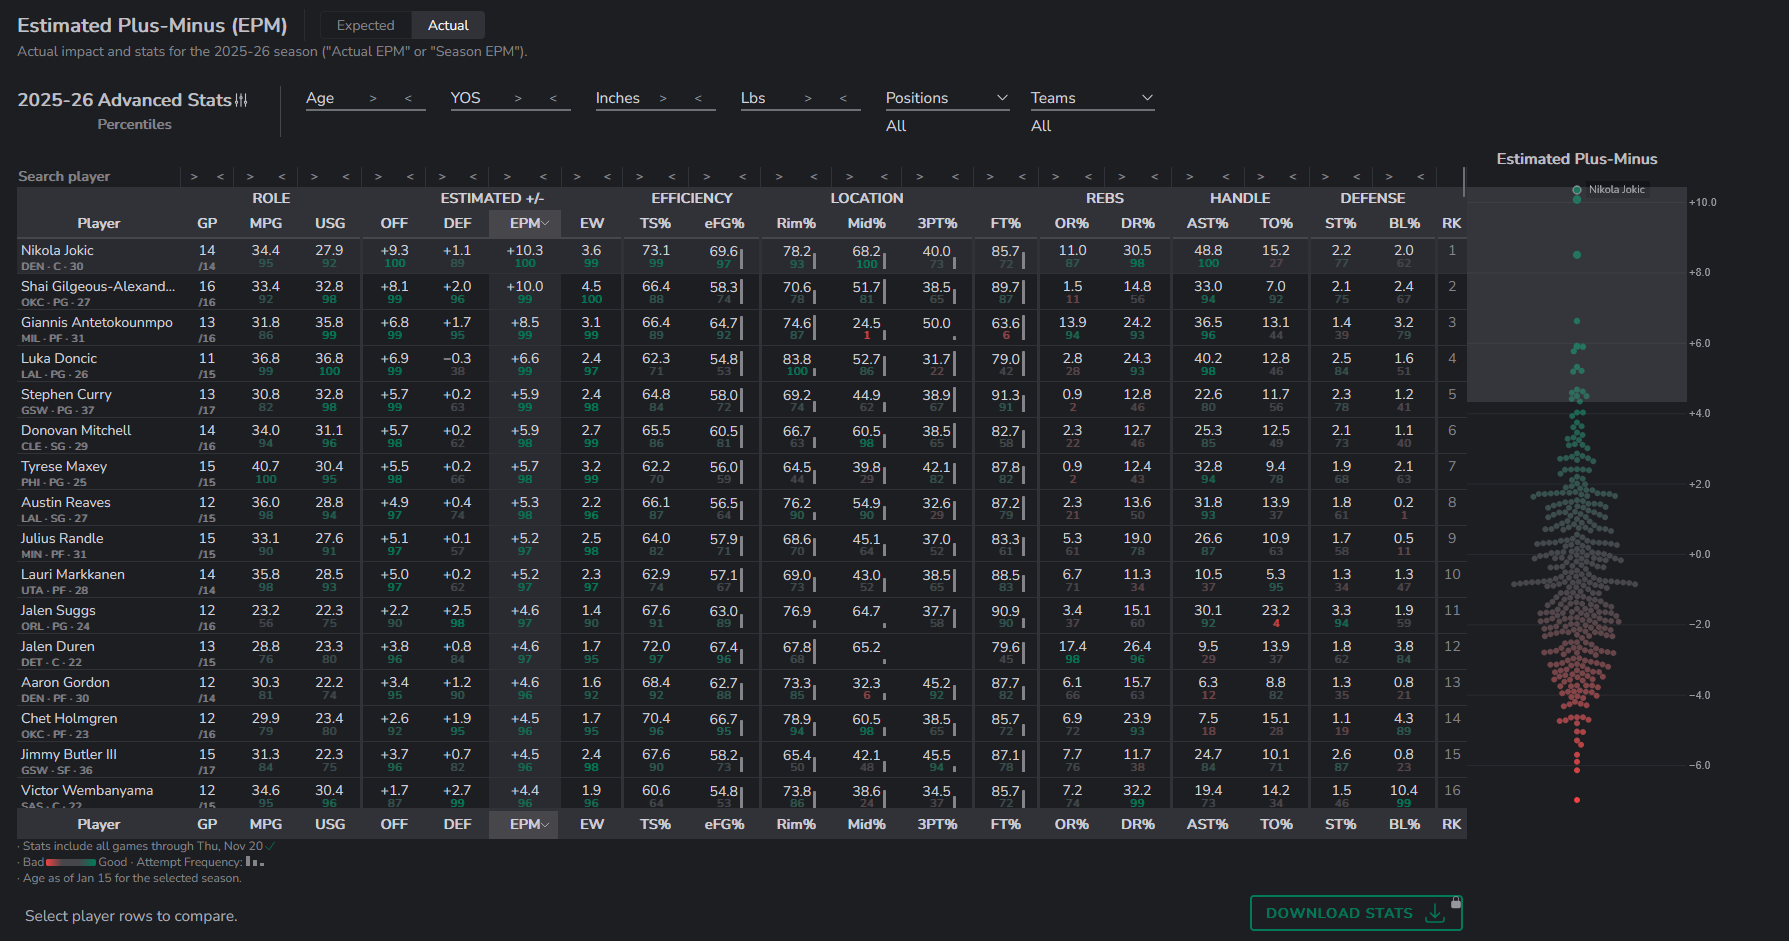
Task: Switch to Actual EPM view
Action: (x=448, y=25)
